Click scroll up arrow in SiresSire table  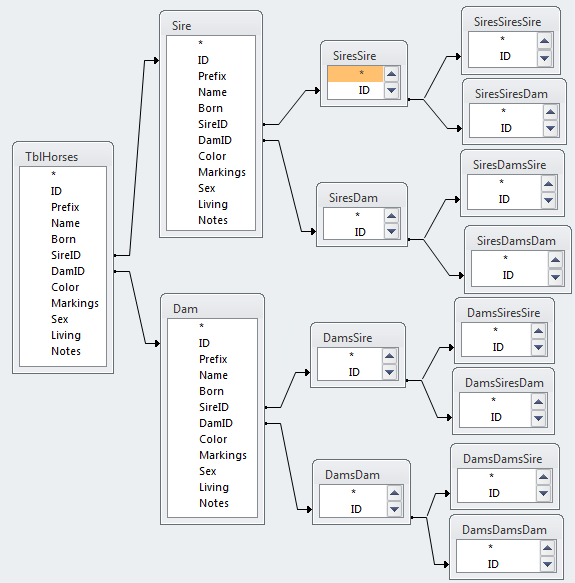[x=391, y=74]
